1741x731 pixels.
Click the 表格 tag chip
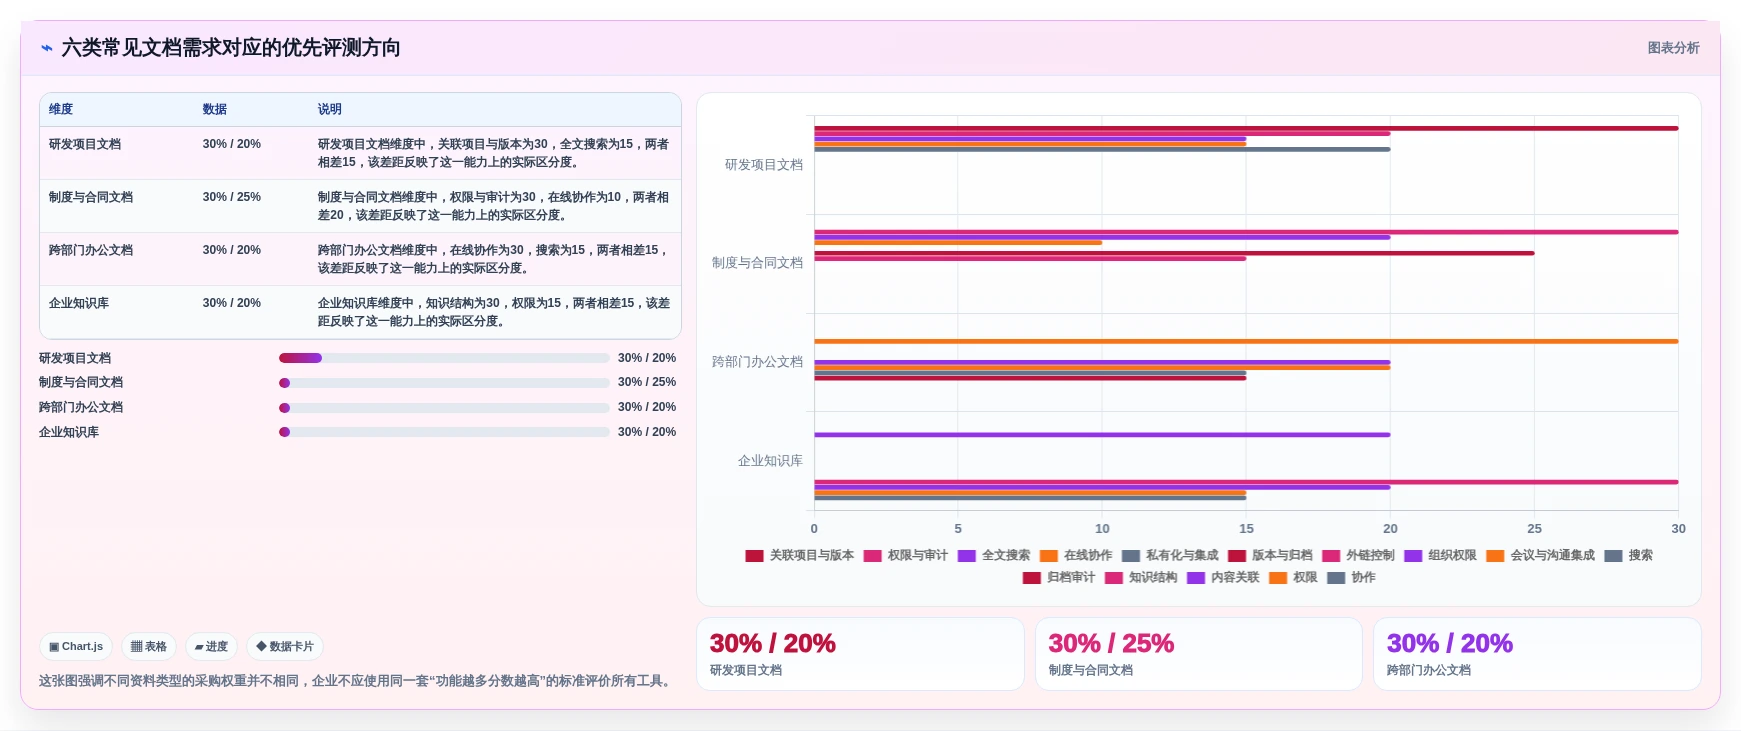click(149, 647)
